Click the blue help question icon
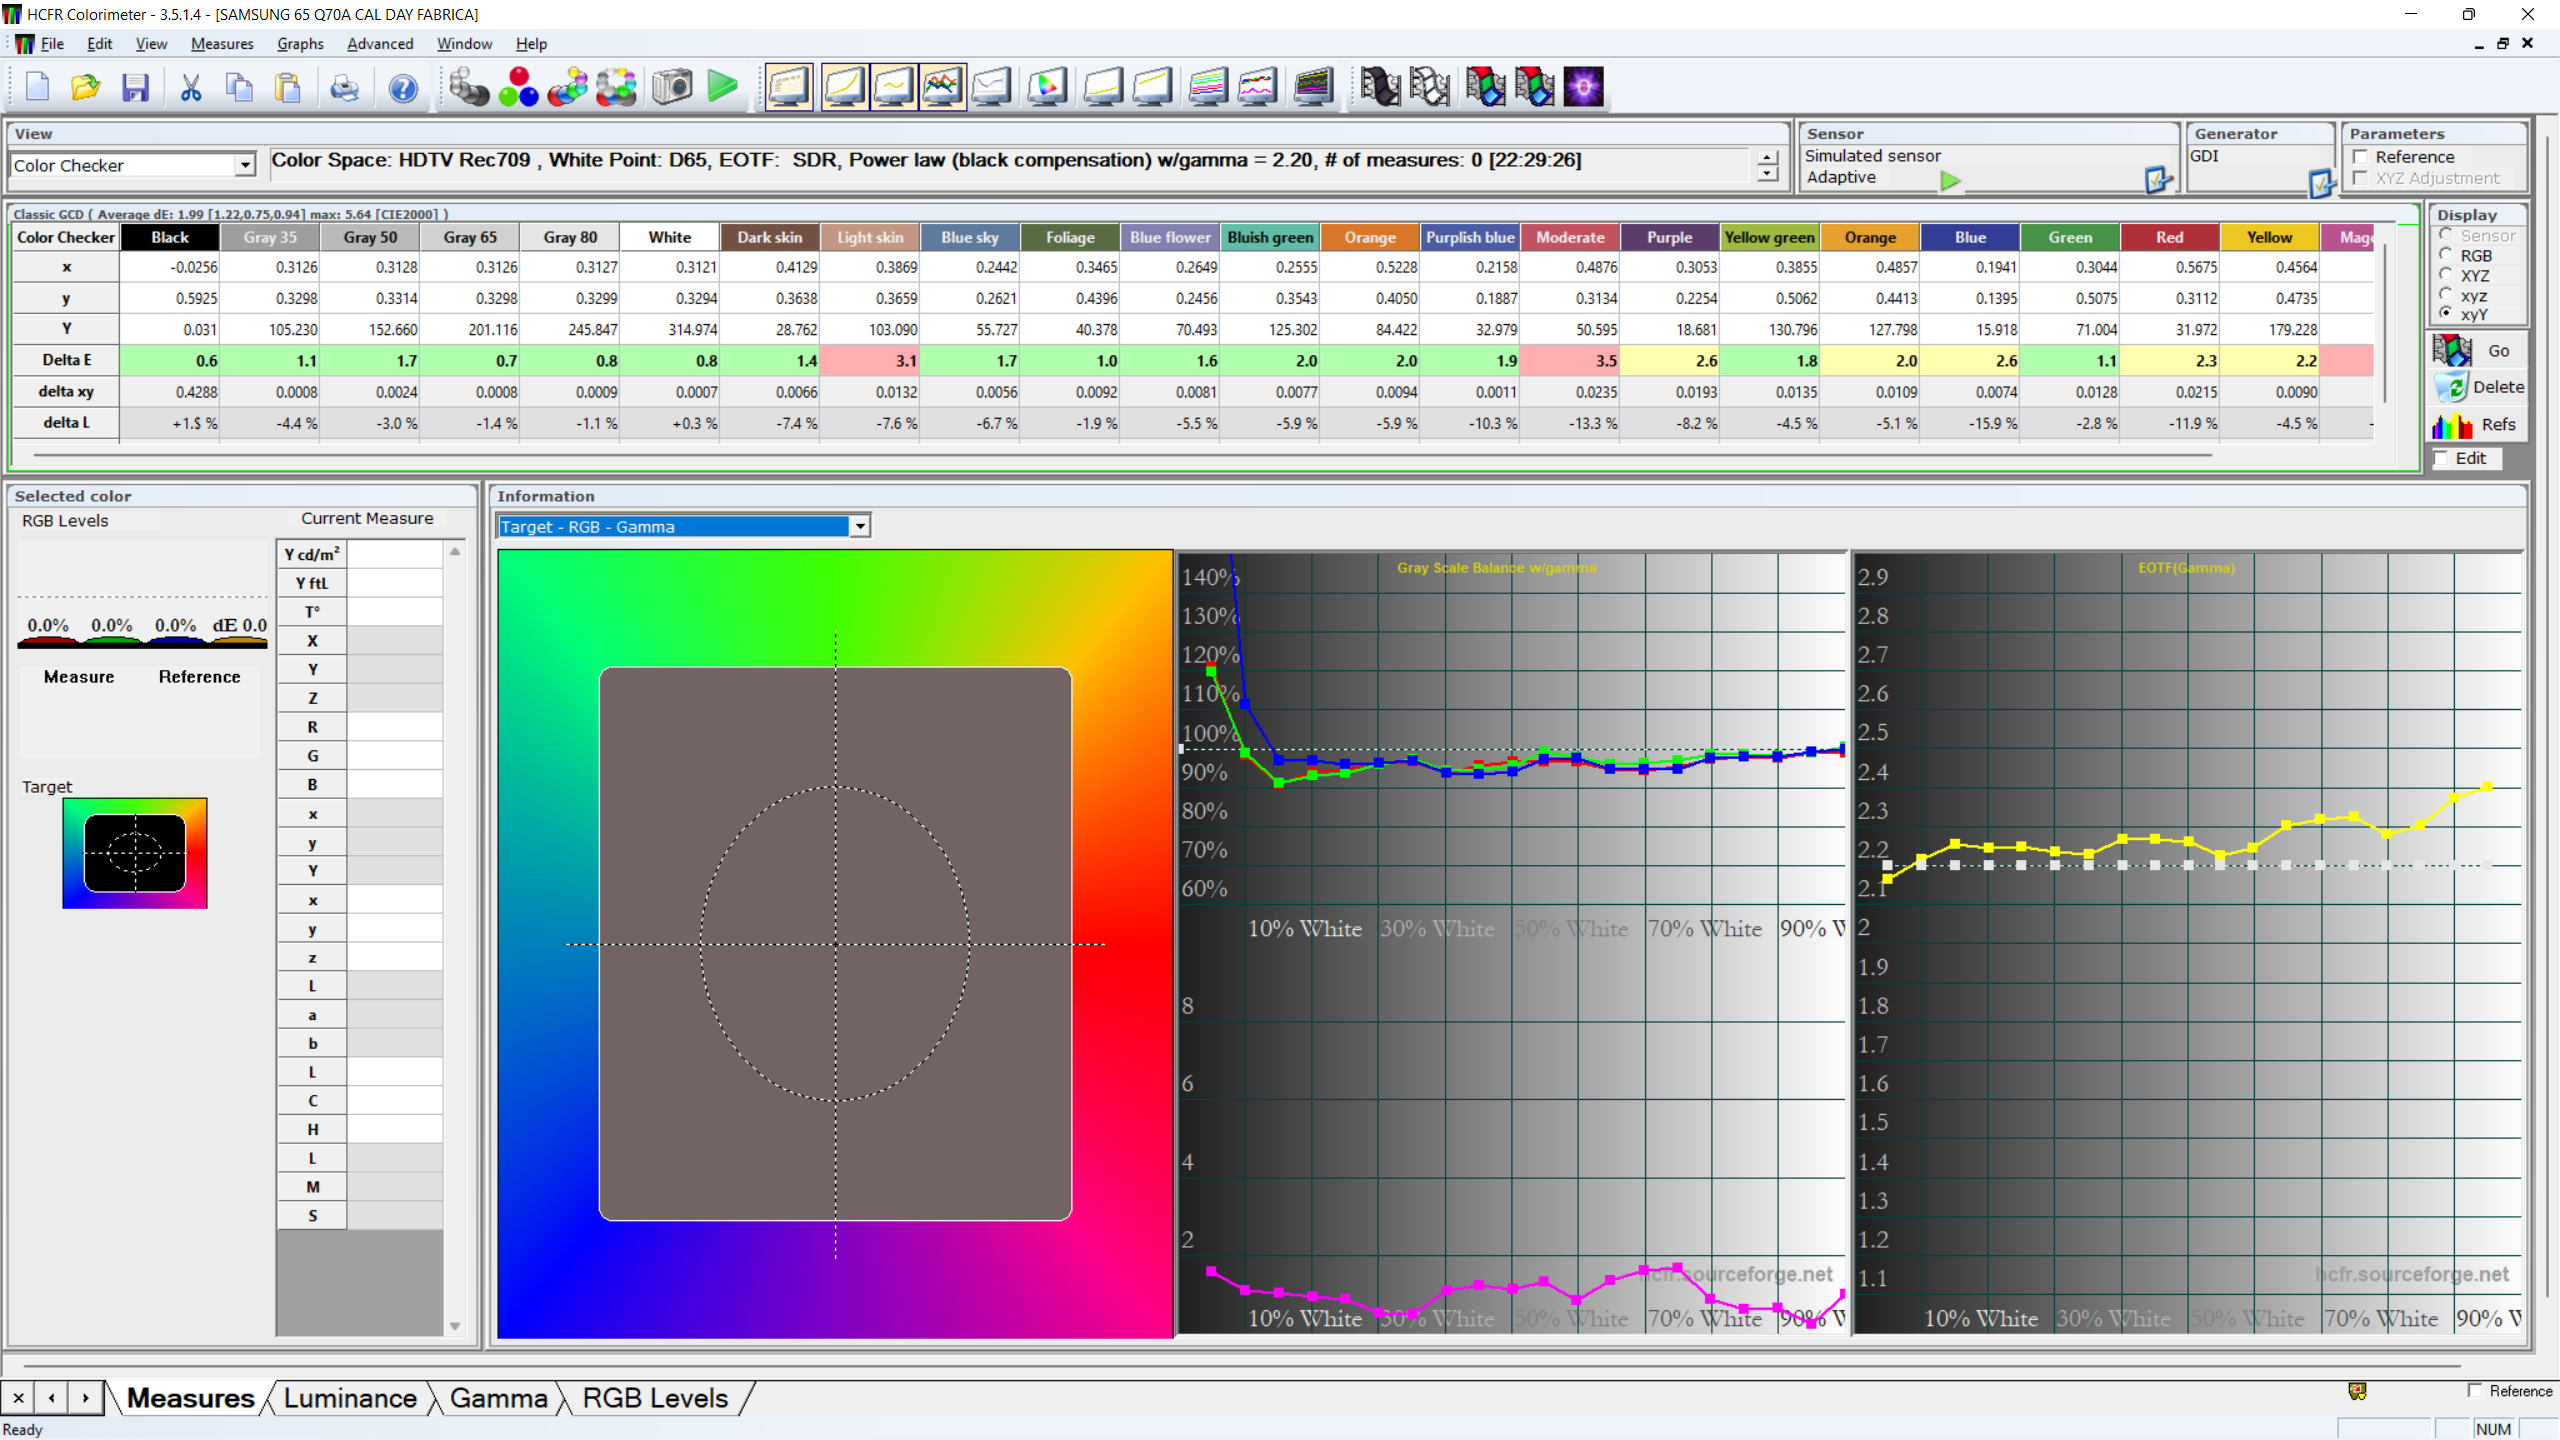Image resolution: width=2560 pixels, height=1440 pixels. click(403, 87)
